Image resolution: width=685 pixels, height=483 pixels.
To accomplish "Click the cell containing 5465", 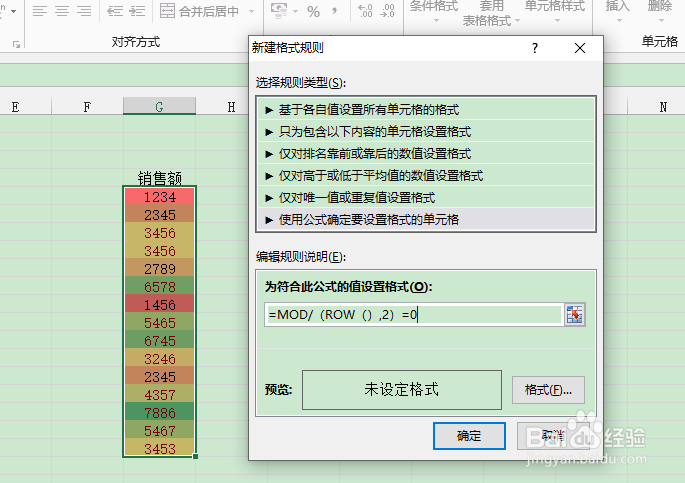I will [160, 322].
